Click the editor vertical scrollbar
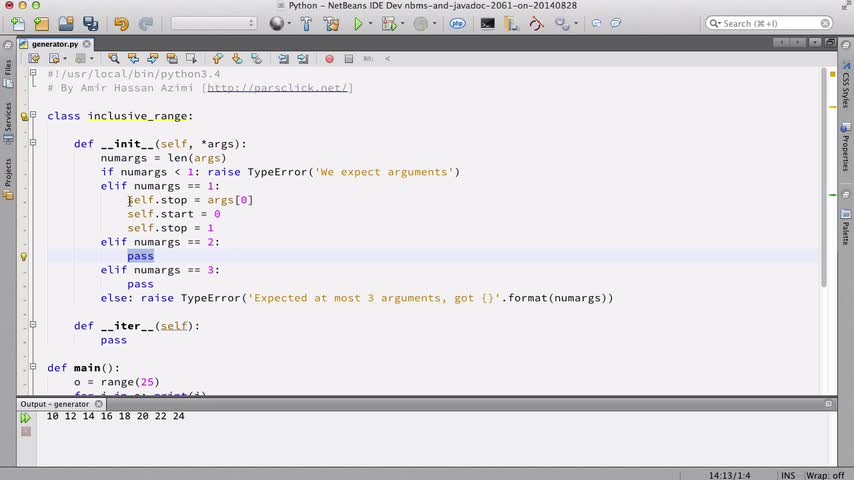The width and height of the screenshot is (854, 480). point(824,178)
